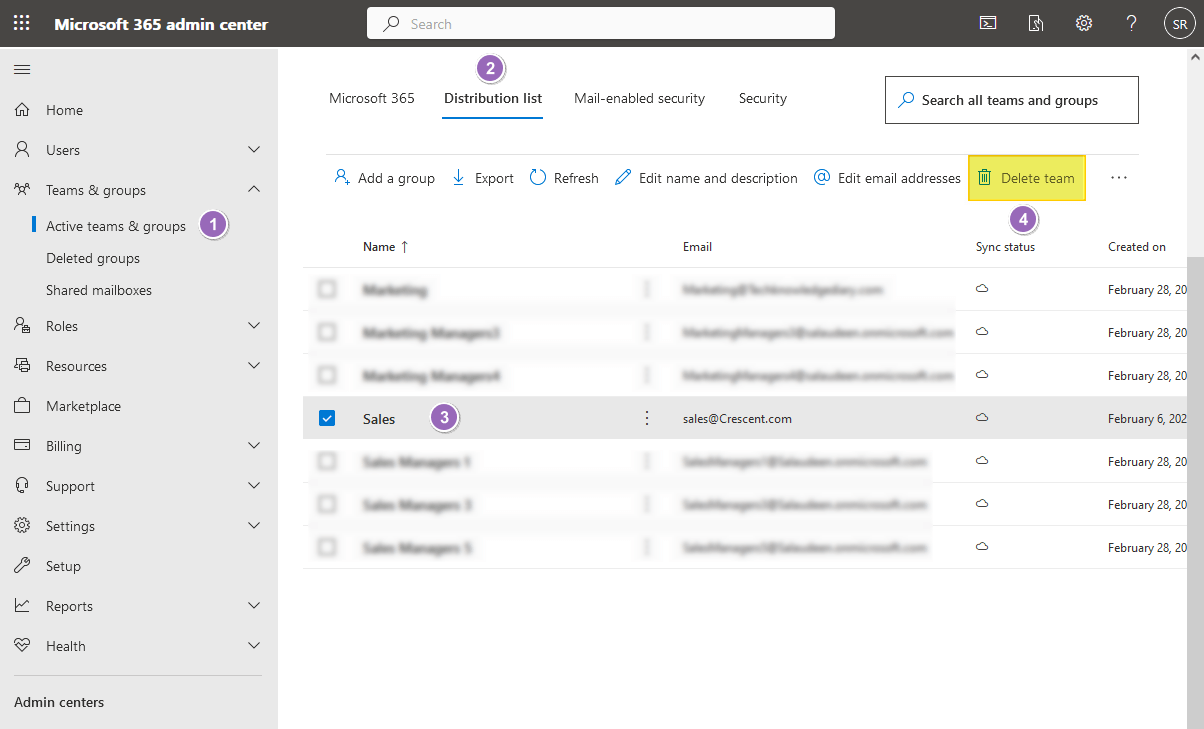Focus the top Search field
The image size is (1204, 729).
pyautogui.click(x=601, y=23)
